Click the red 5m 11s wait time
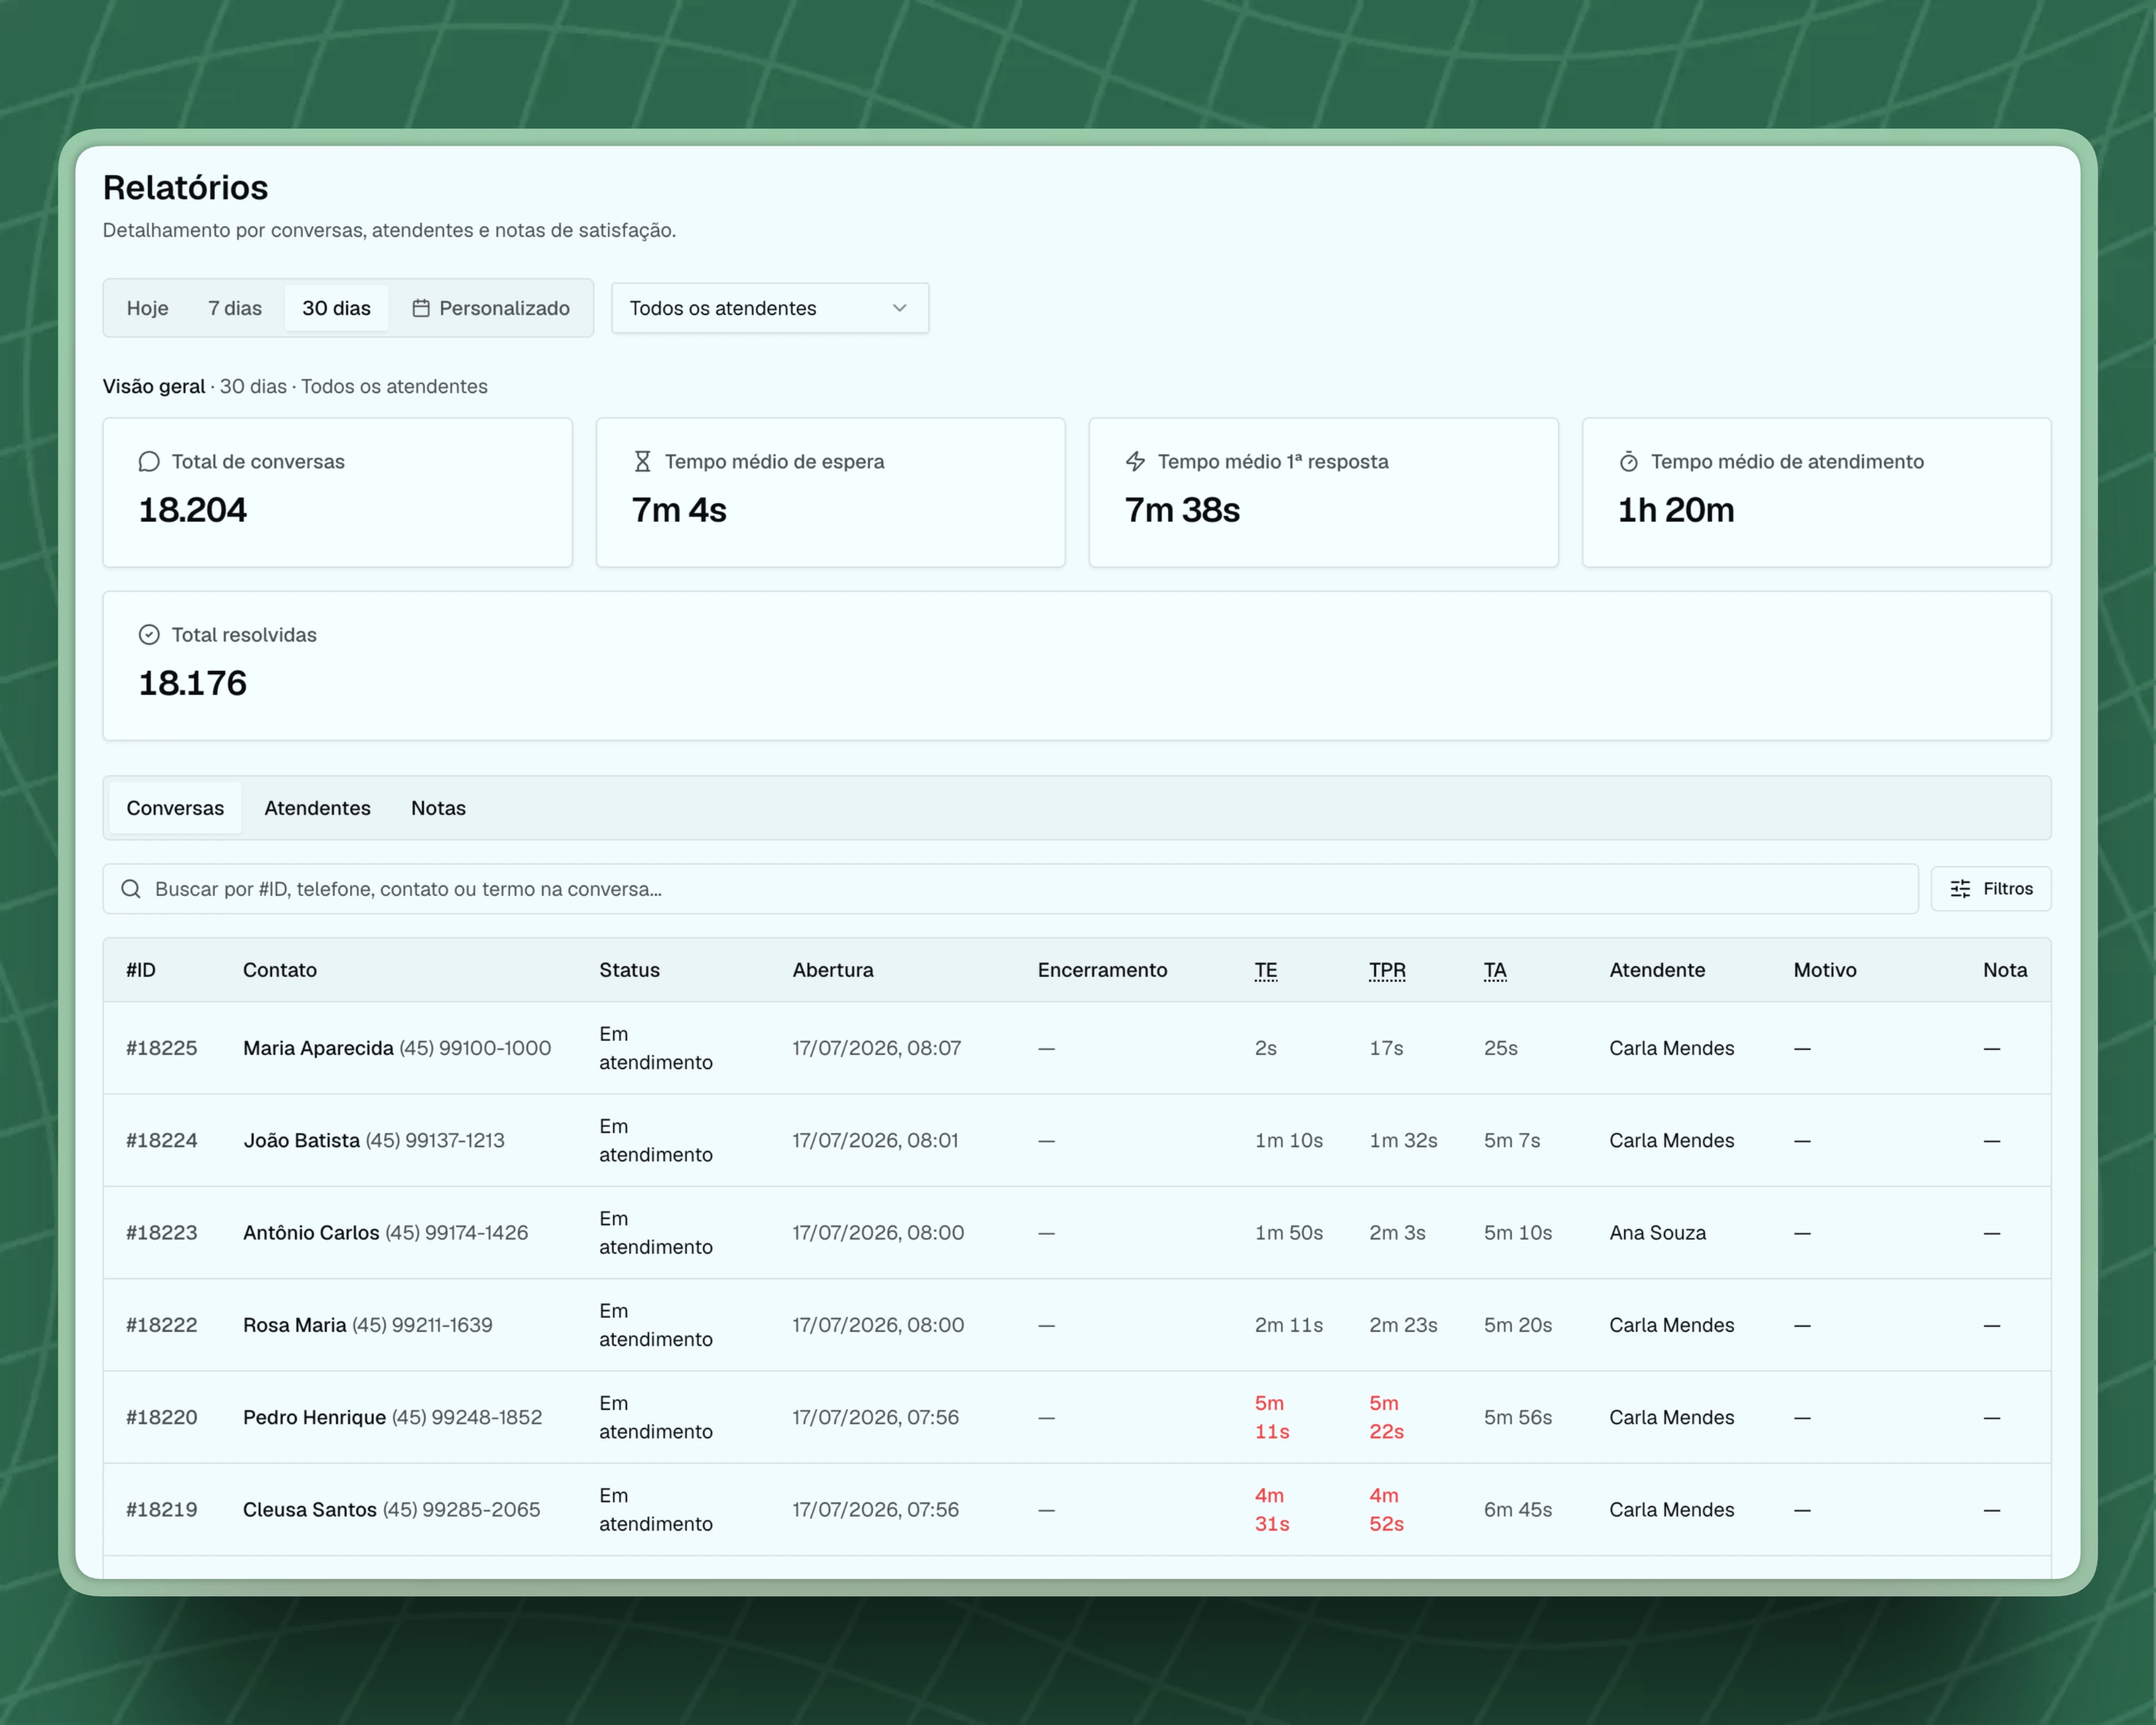The width and height of the screenshot is (2156, 1725). [x=1272, y=1417]
